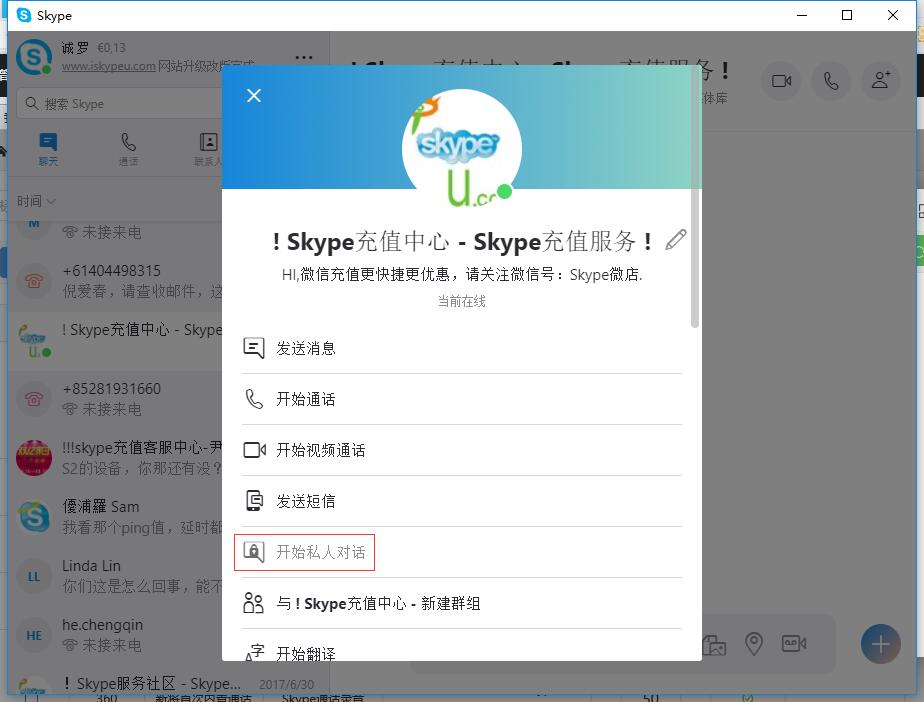Open !!!skype充值客服中心 conversation

click(x=115, y=458)
